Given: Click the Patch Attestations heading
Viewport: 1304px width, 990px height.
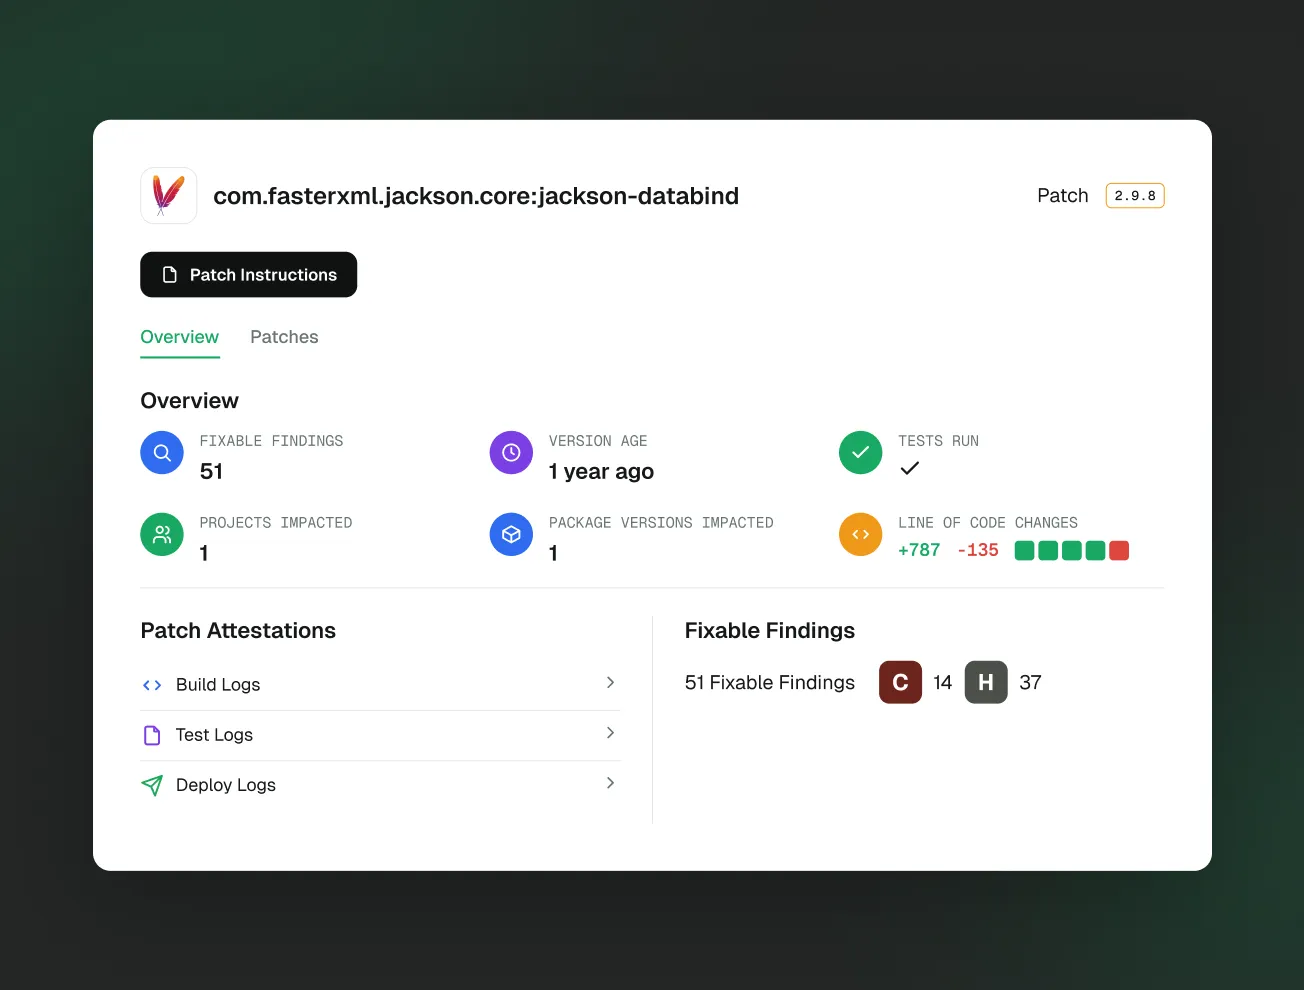Looking at the screenshot, I should click(238, 631).
